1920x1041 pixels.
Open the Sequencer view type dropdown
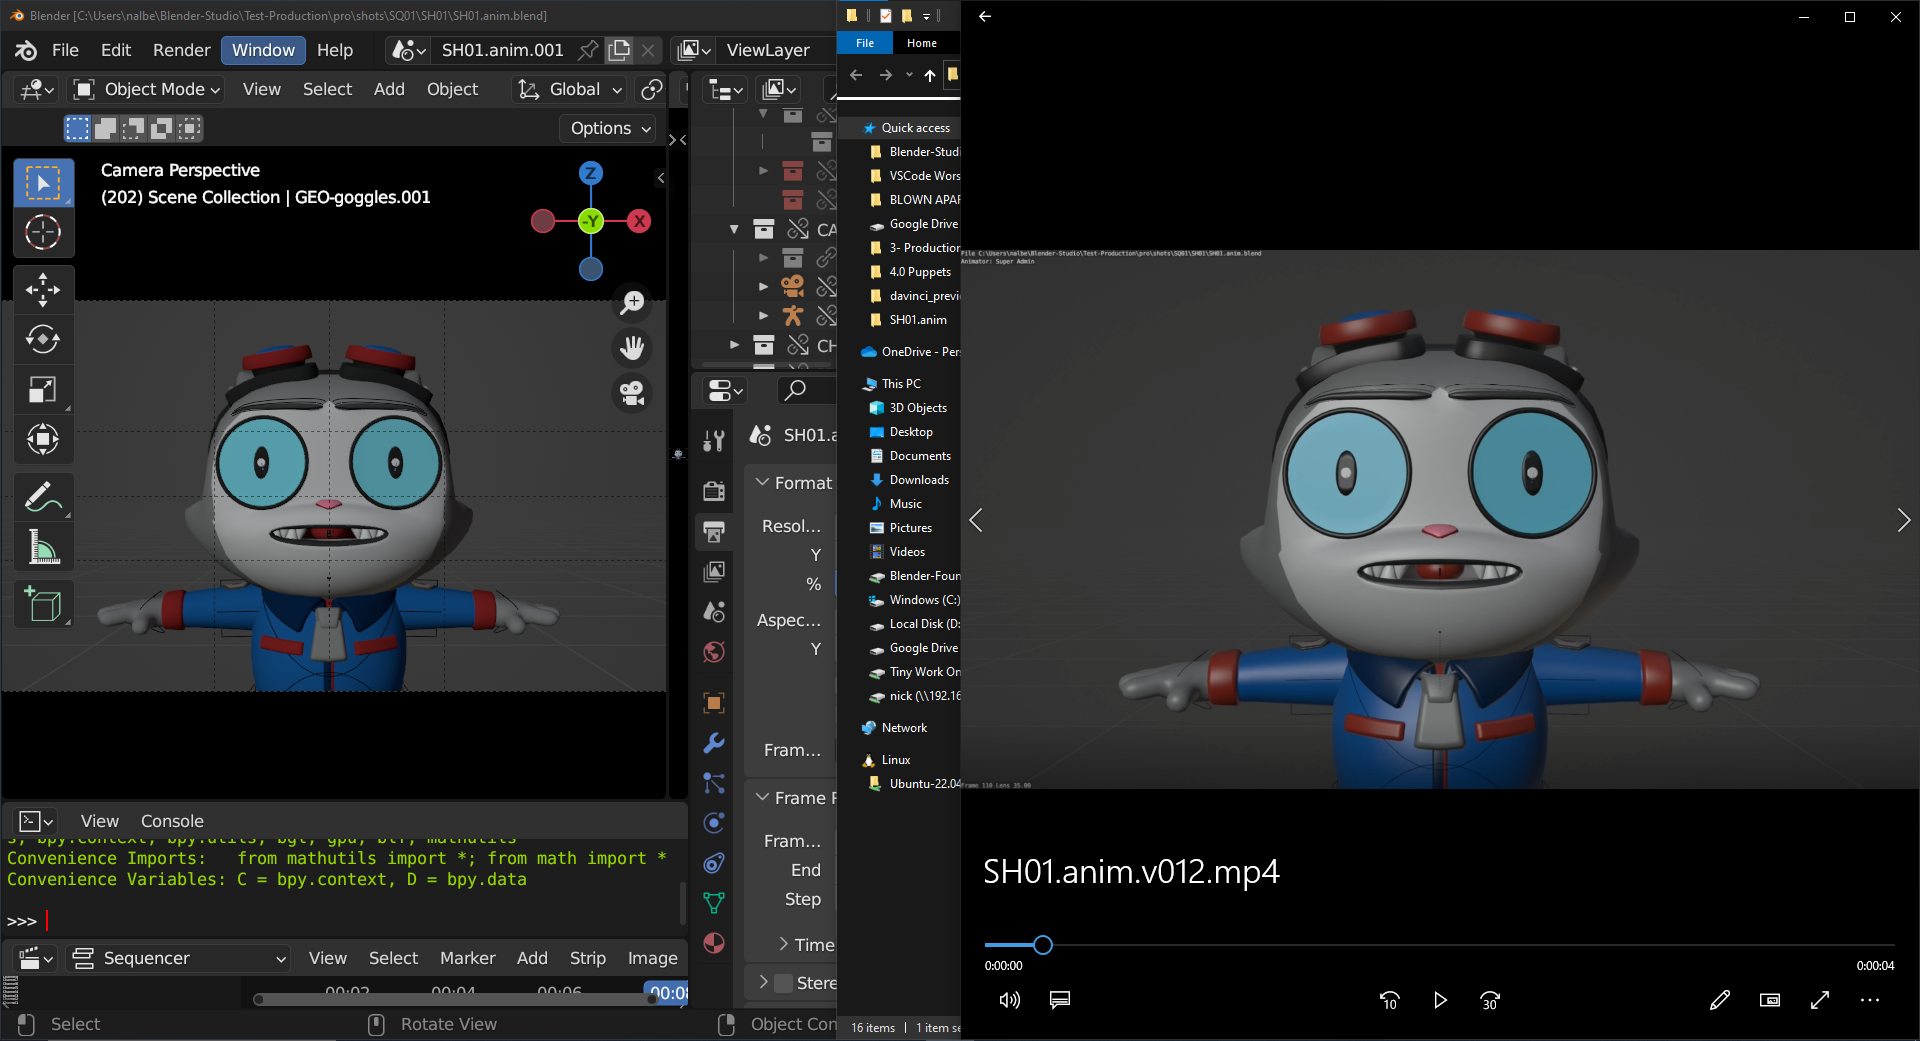point(179,958)
